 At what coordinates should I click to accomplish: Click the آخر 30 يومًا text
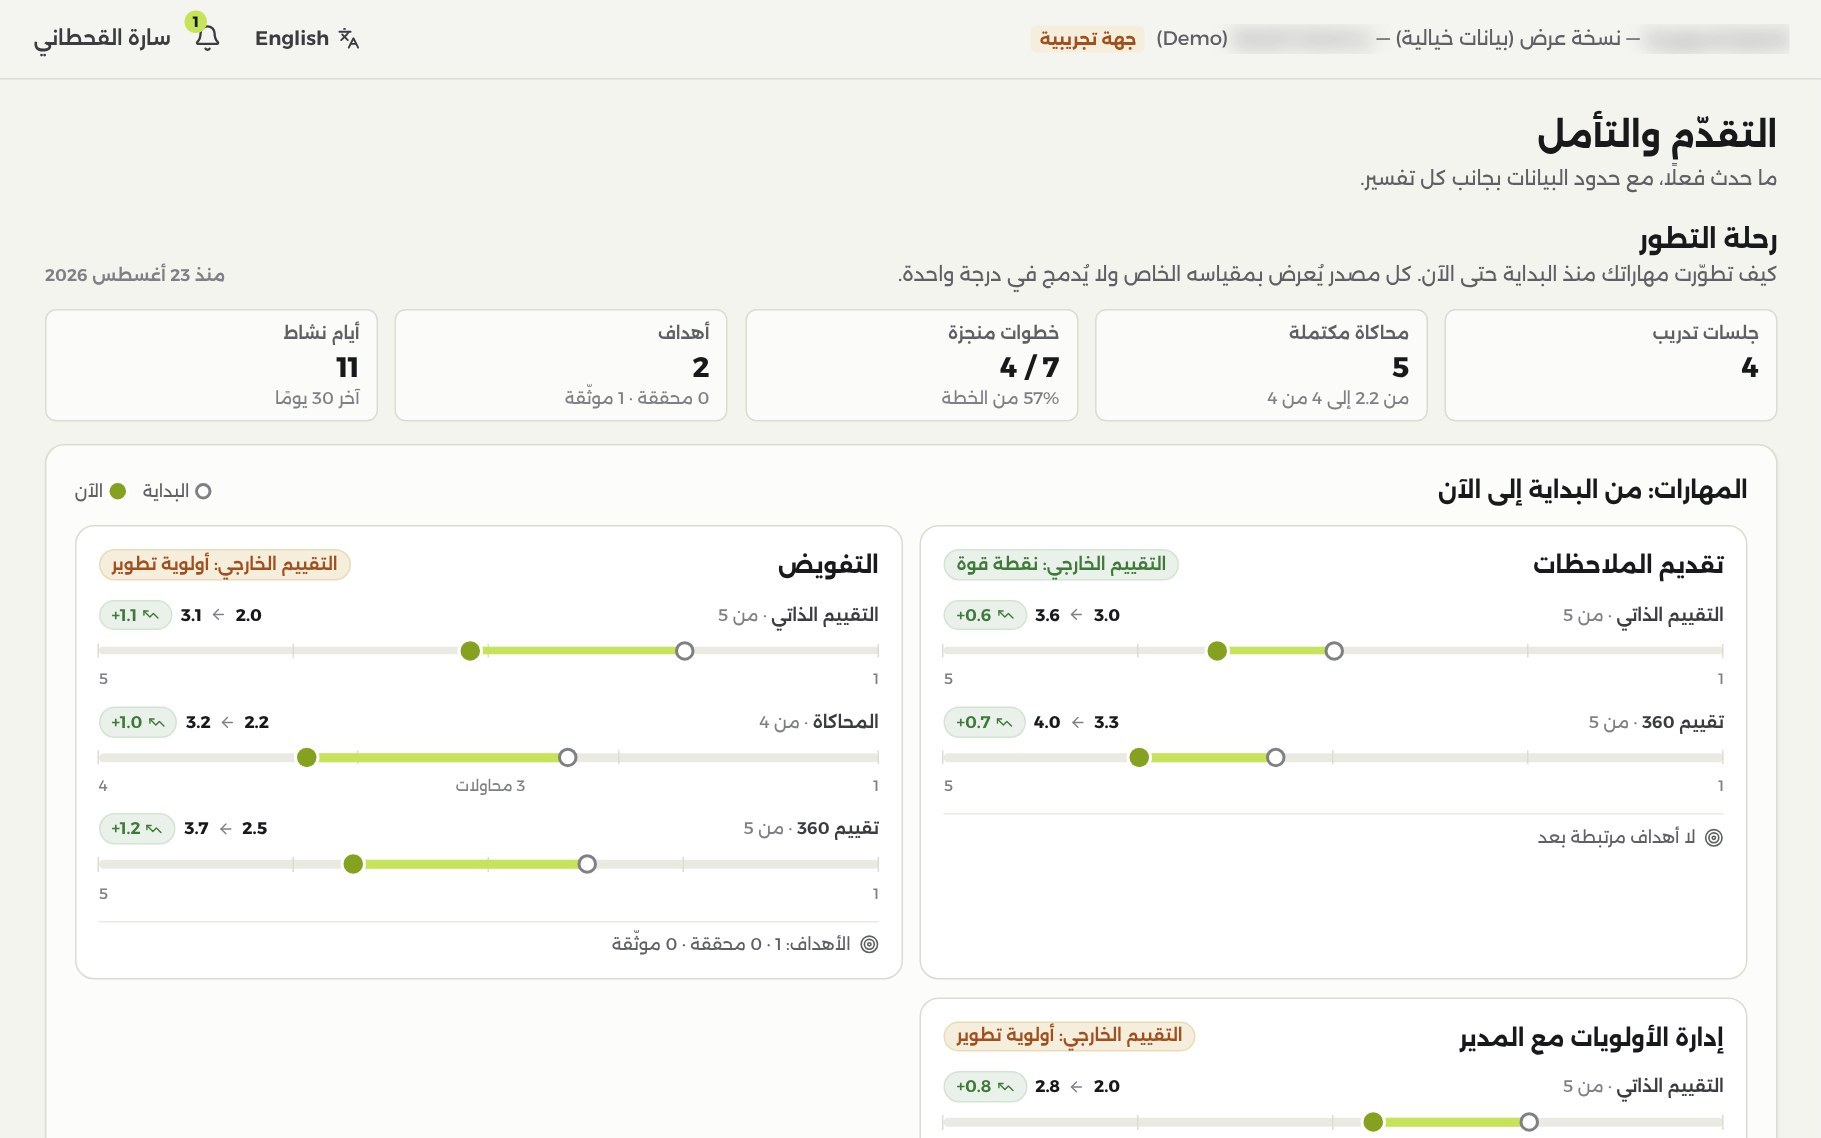click(317, 398)
